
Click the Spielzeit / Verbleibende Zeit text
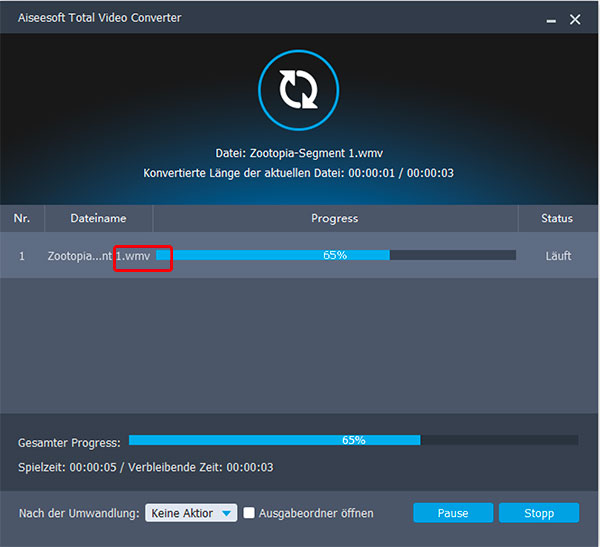[x=146, y=467]
